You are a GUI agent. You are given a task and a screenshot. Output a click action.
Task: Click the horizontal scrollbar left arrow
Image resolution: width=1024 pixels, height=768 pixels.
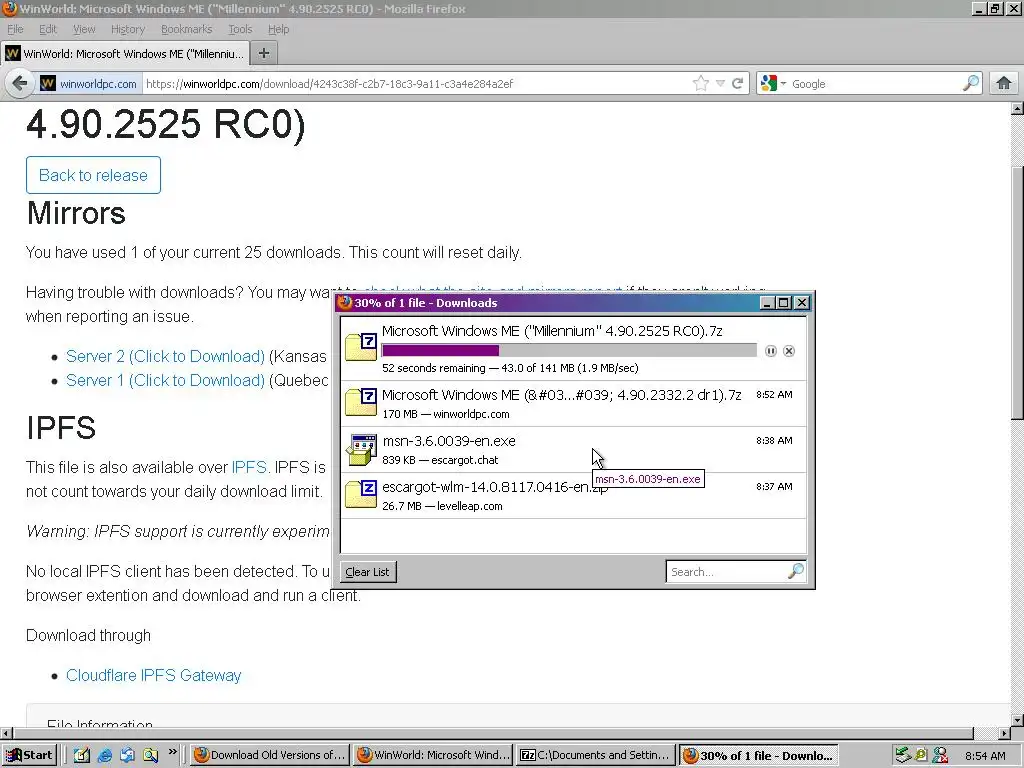click(x=6, y=733)
